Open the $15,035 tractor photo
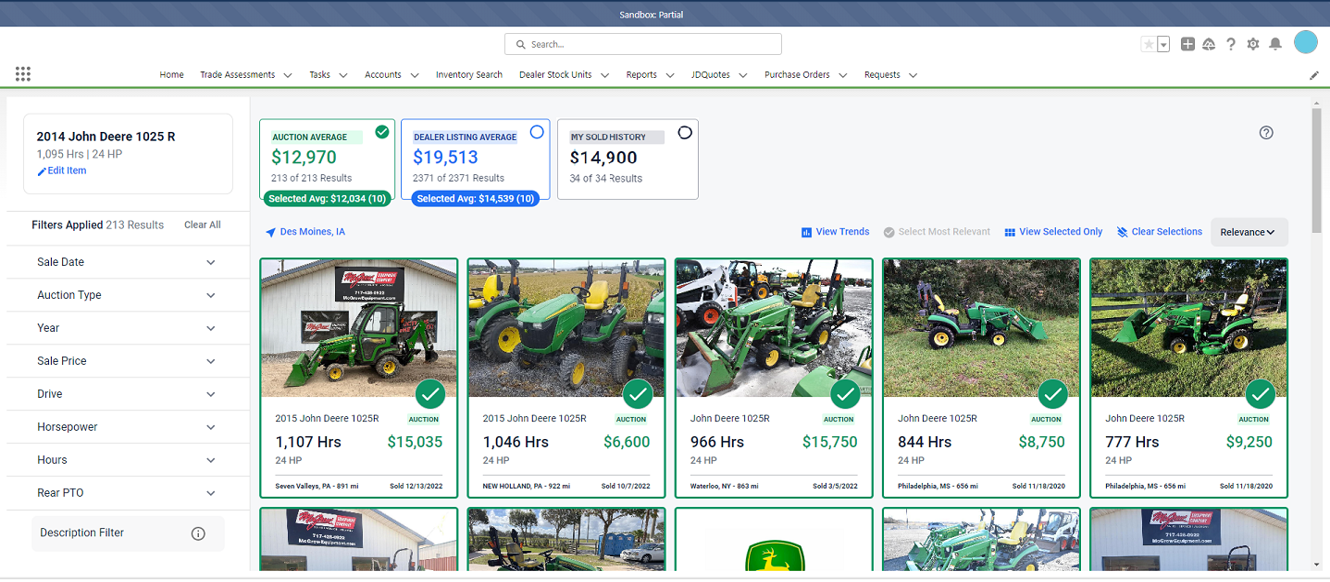This screenshot has width=1330, height=582. click(x=359, y=329)
